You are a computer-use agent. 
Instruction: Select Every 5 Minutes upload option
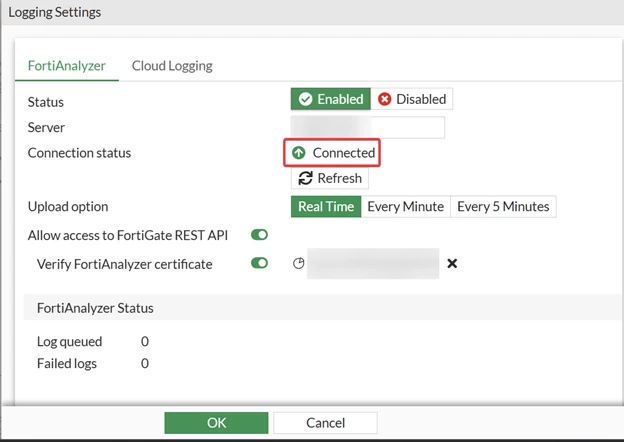click(503, 206)
